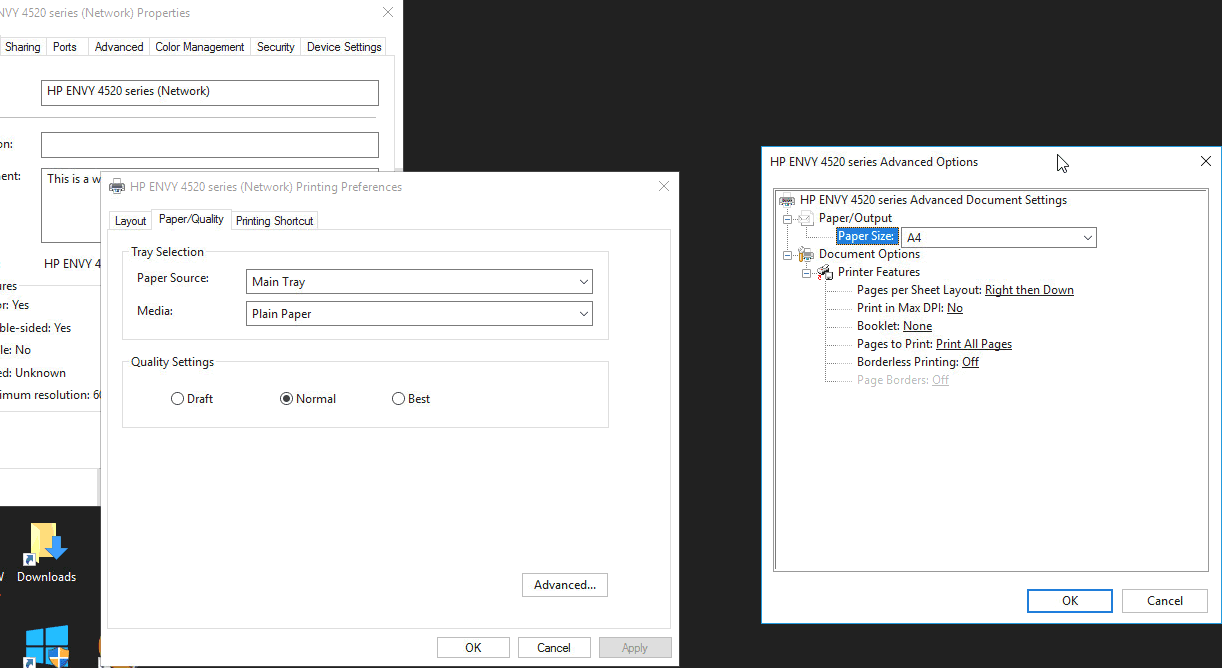1222x668 pixels.
Task: Select the Normal quality option
Action: click(x=287, y=399)
